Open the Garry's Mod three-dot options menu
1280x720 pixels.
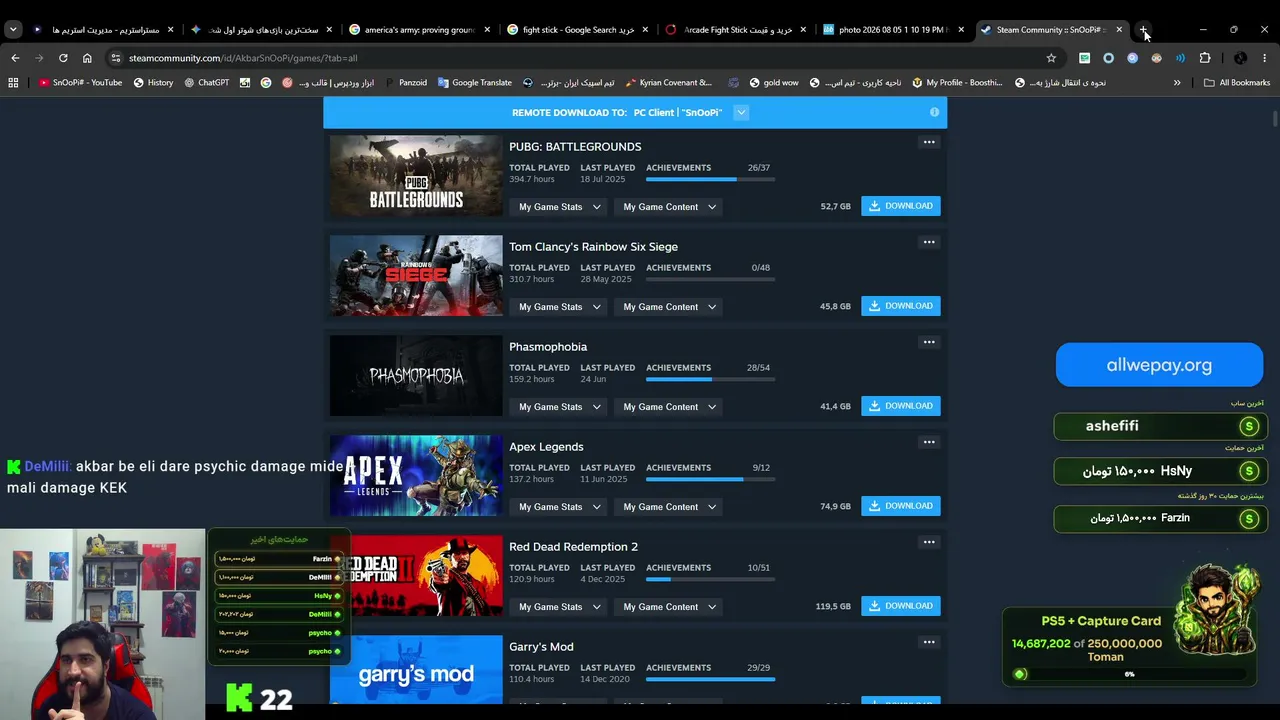[929, 642]
